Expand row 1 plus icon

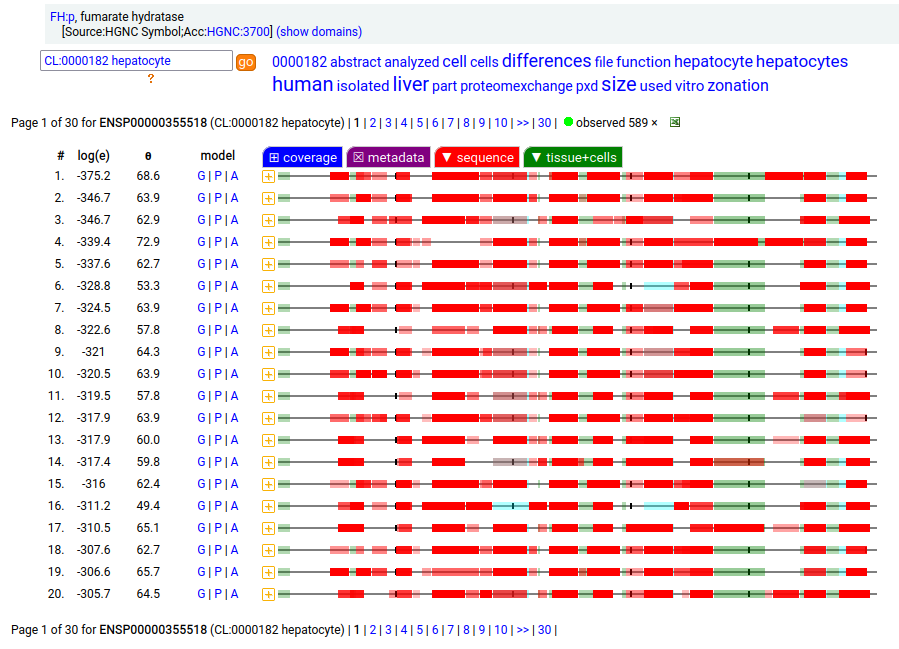click(x=268, y=177)
